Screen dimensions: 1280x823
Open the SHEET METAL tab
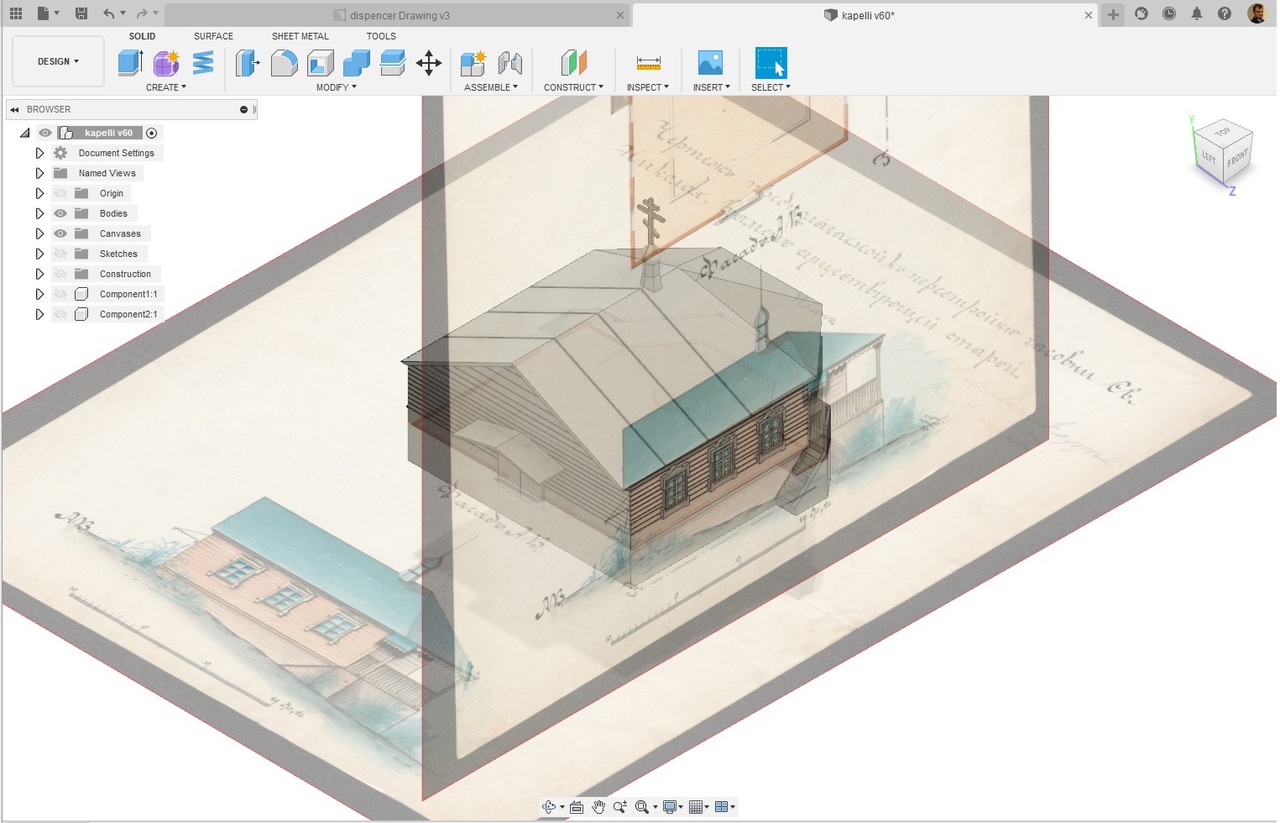pyautogui.click(x=300, y=36)
